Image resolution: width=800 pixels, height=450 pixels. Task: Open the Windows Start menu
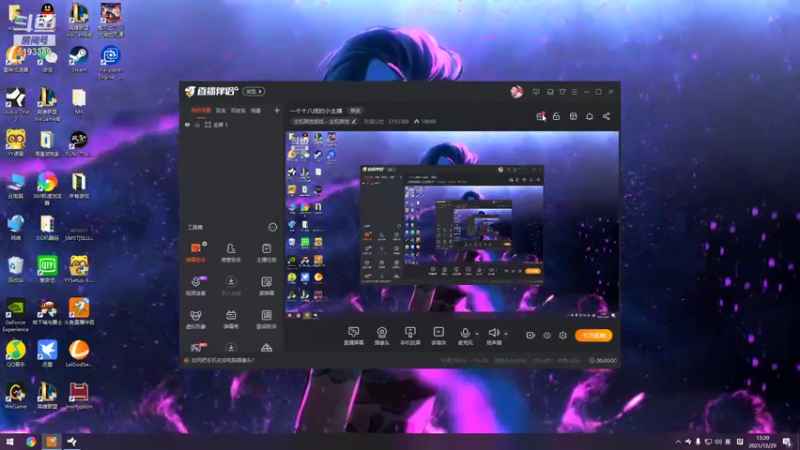(10, 441)
